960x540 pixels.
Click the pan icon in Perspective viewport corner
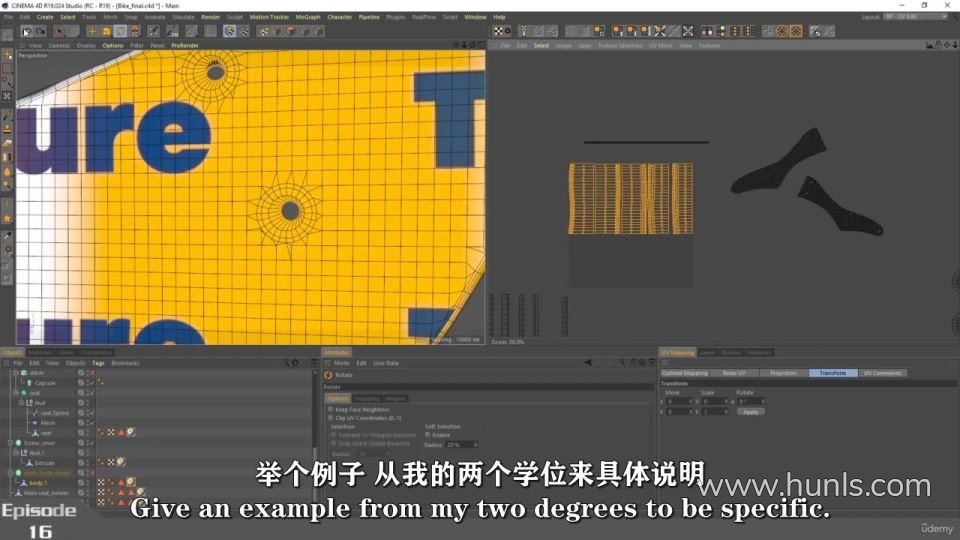456,45
